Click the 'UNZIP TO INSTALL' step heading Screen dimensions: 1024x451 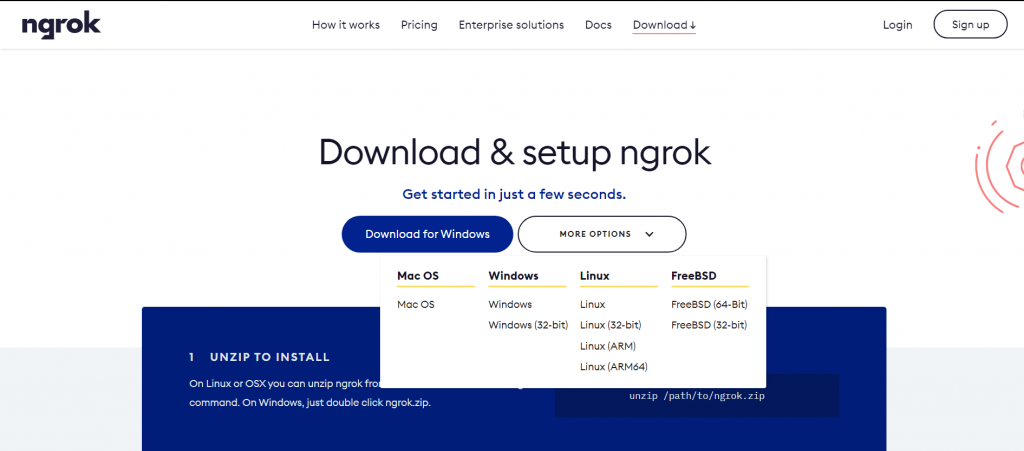click(x=270, y=358)
